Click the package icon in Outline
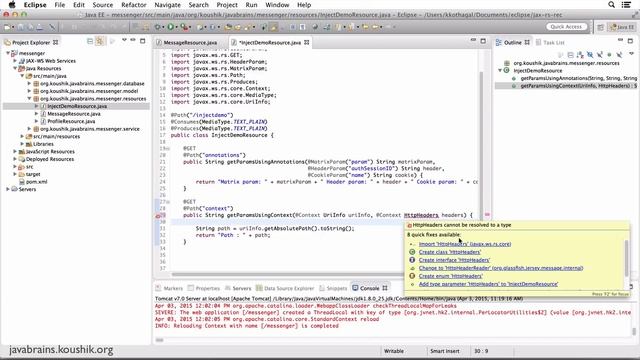This screenshot has height=360, width=640. pos(507,63)
